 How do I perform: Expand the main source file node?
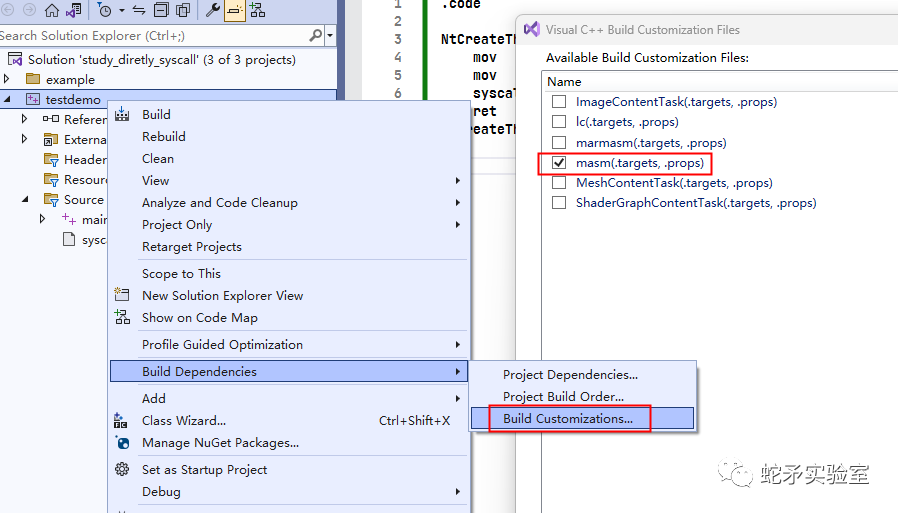[x=42, y=219]
